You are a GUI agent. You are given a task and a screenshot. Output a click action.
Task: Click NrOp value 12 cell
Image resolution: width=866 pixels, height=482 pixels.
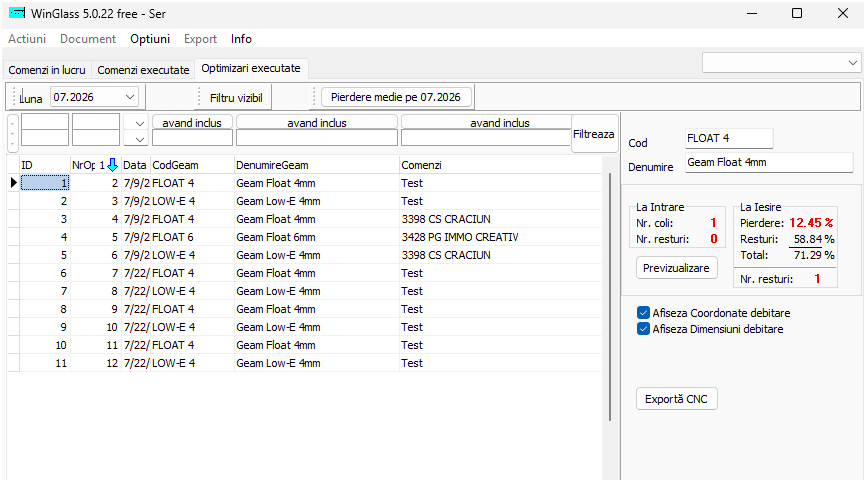coord(96,363)
